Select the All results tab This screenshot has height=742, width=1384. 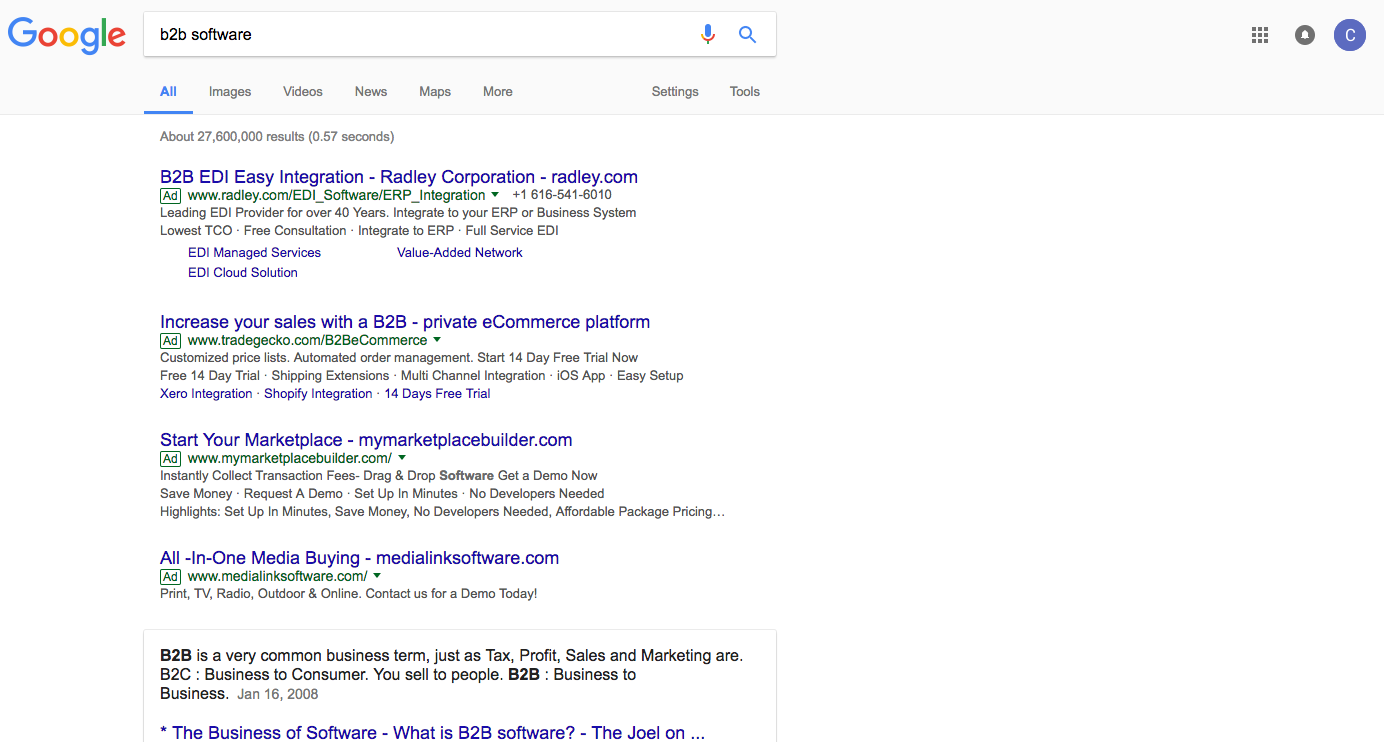168,91
